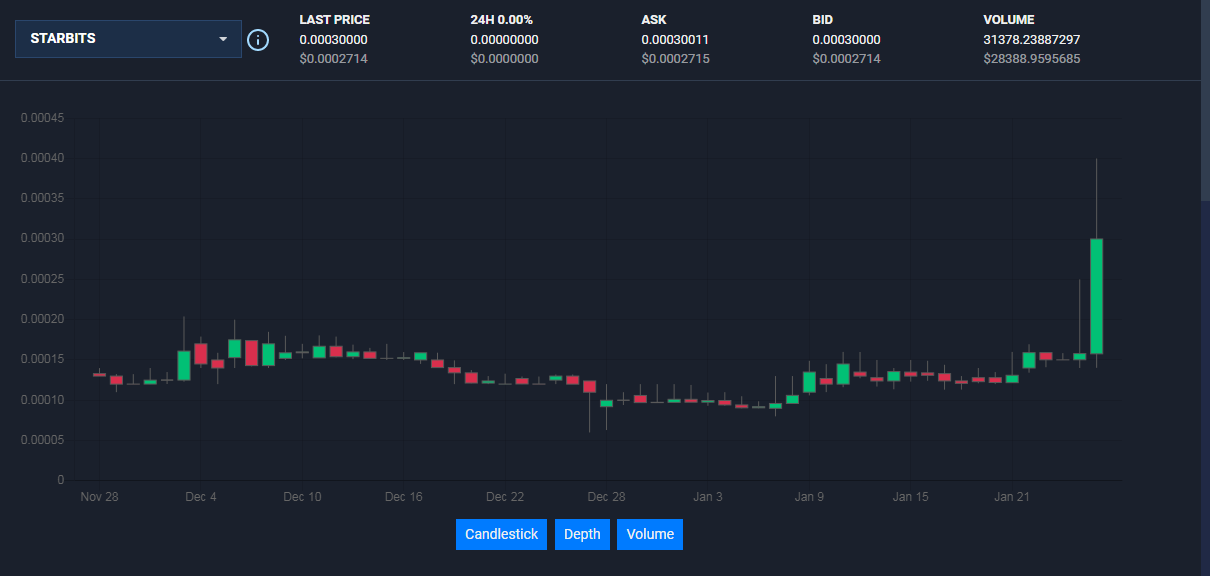Screen dimensions: 1210x576
Task: Open the STARBITS token info icon
Action: point(257,40)
